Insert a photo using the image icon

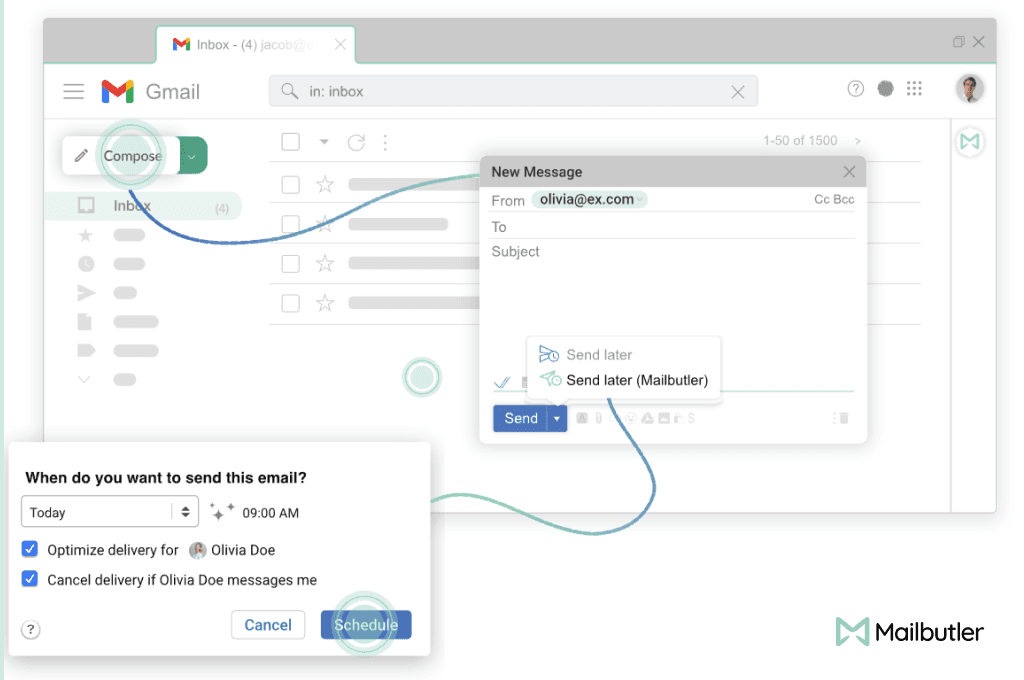pyautogui.click(x=664, y=418)
